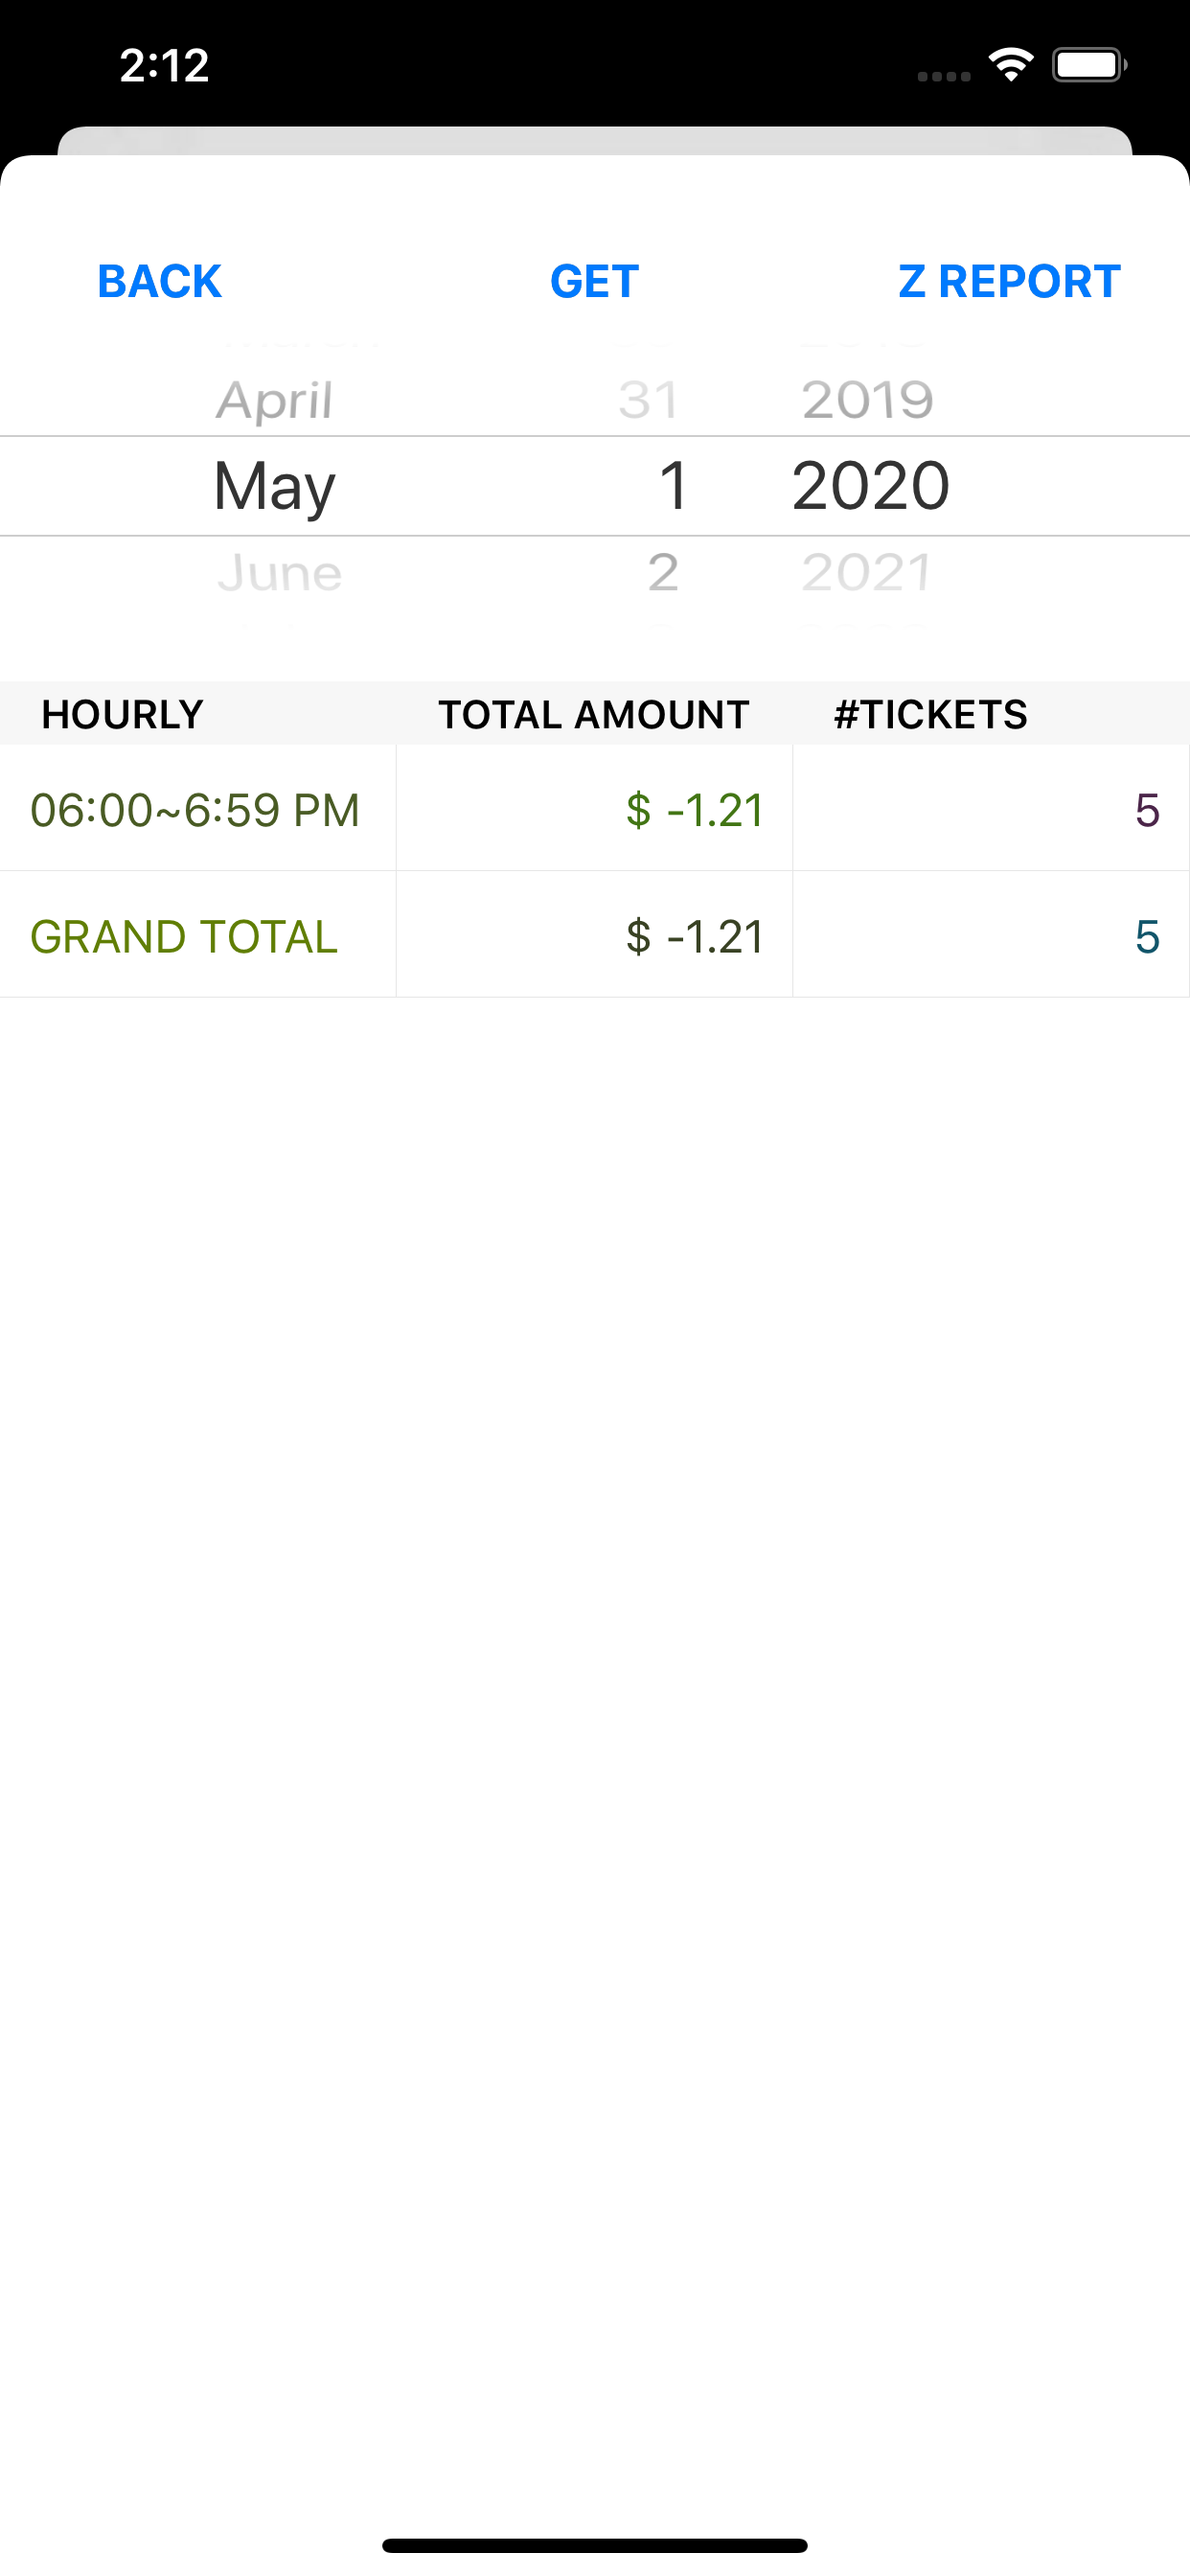The image size is (1190, 2576).
Task: Pick day 2 in the date wheel
Action: click(x=663, y=573)
